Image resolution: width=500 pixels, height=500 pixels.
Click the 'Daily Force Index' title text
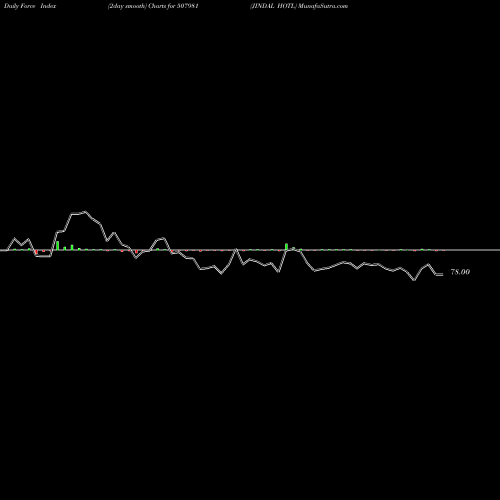[30, 6]
